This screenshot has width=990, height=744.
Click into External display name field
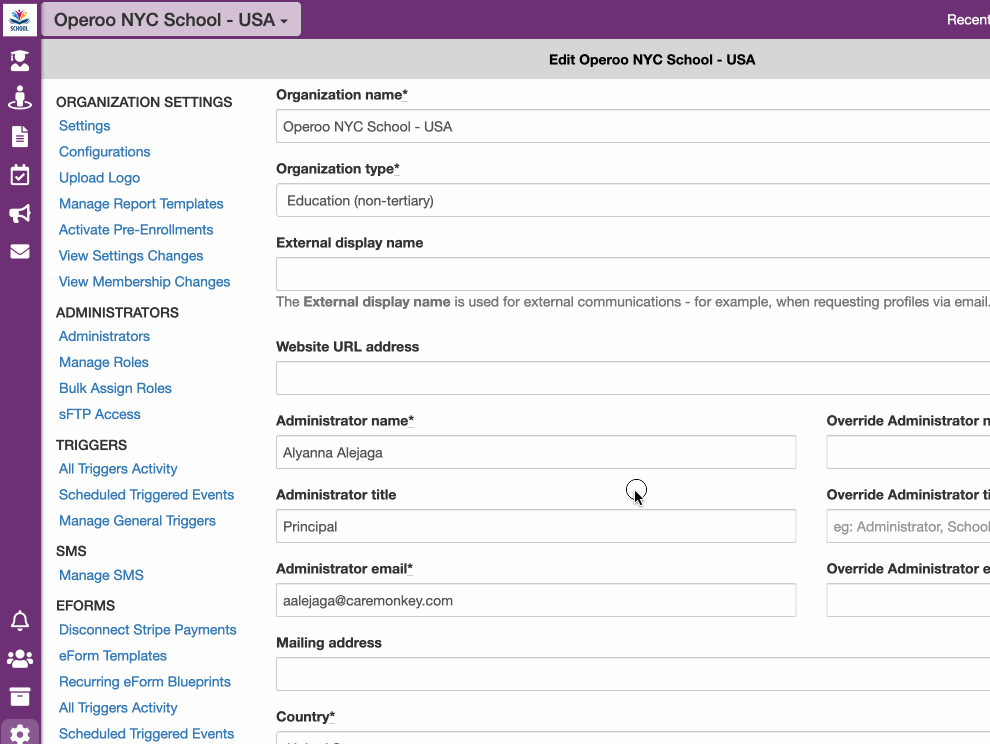(x=633, y=274)
